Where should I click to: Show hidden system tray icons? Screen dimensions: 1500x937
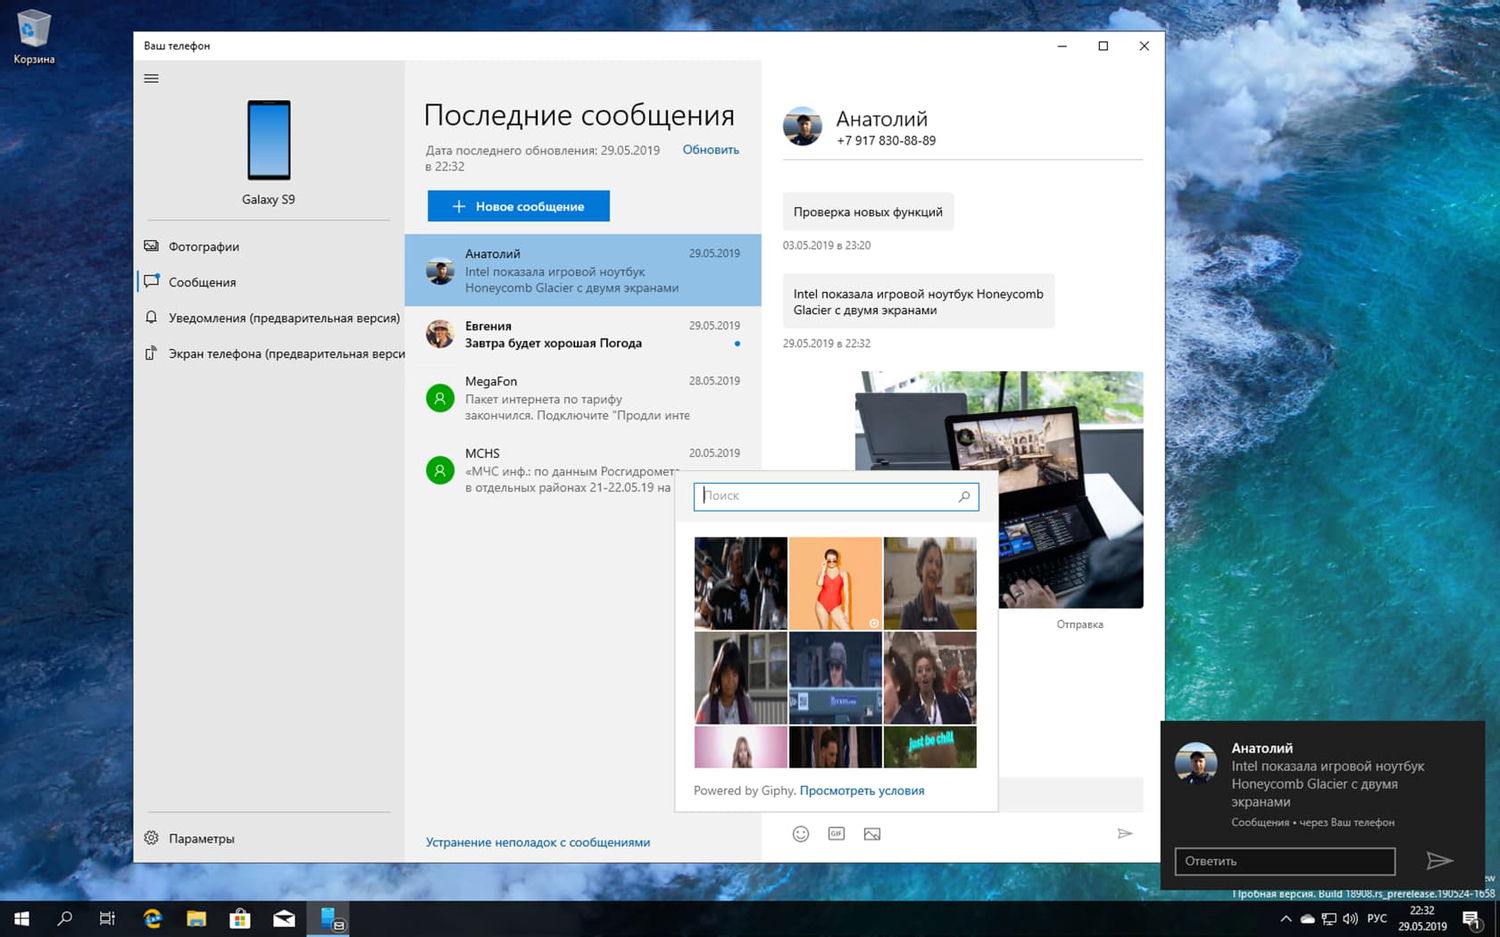1285,919
